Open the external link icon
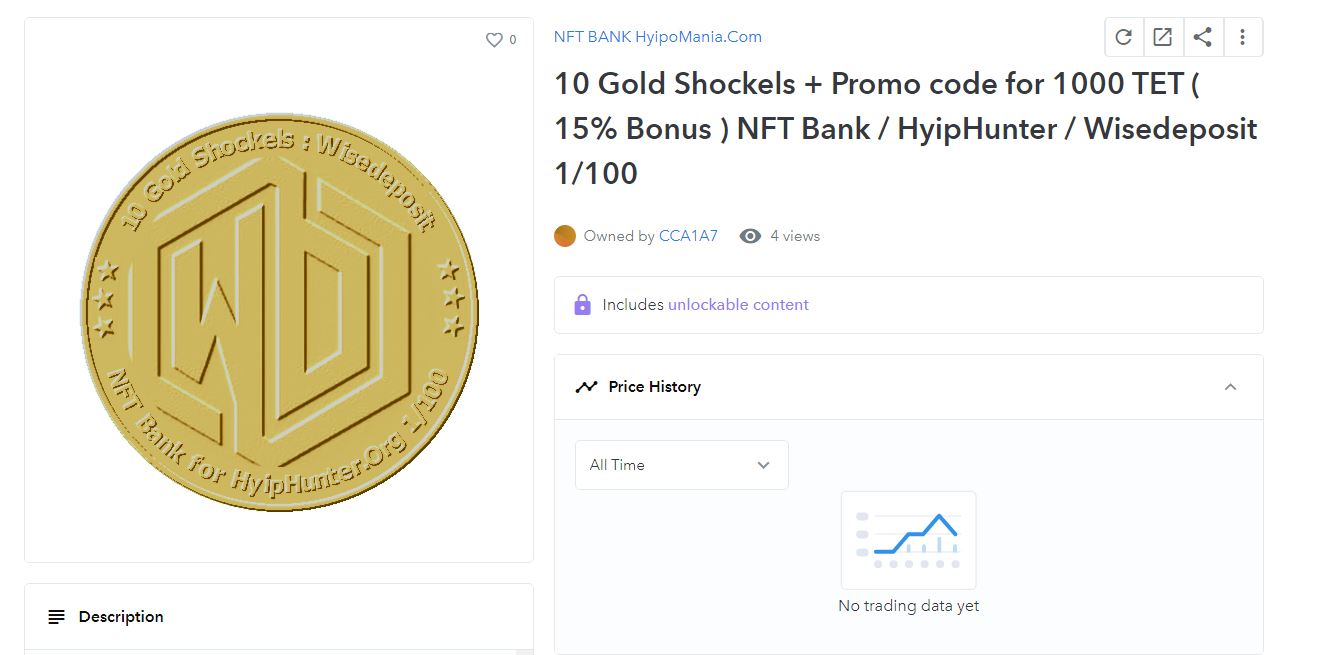Viewport: 1336px width, 655px height. point(1162,37)
